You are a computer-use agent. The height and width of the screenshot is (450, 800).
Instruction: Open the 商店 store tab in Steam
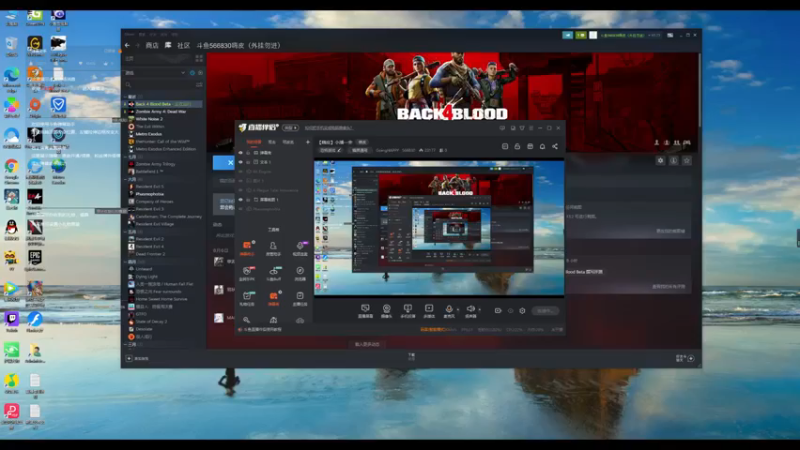(x=152, y=45)
